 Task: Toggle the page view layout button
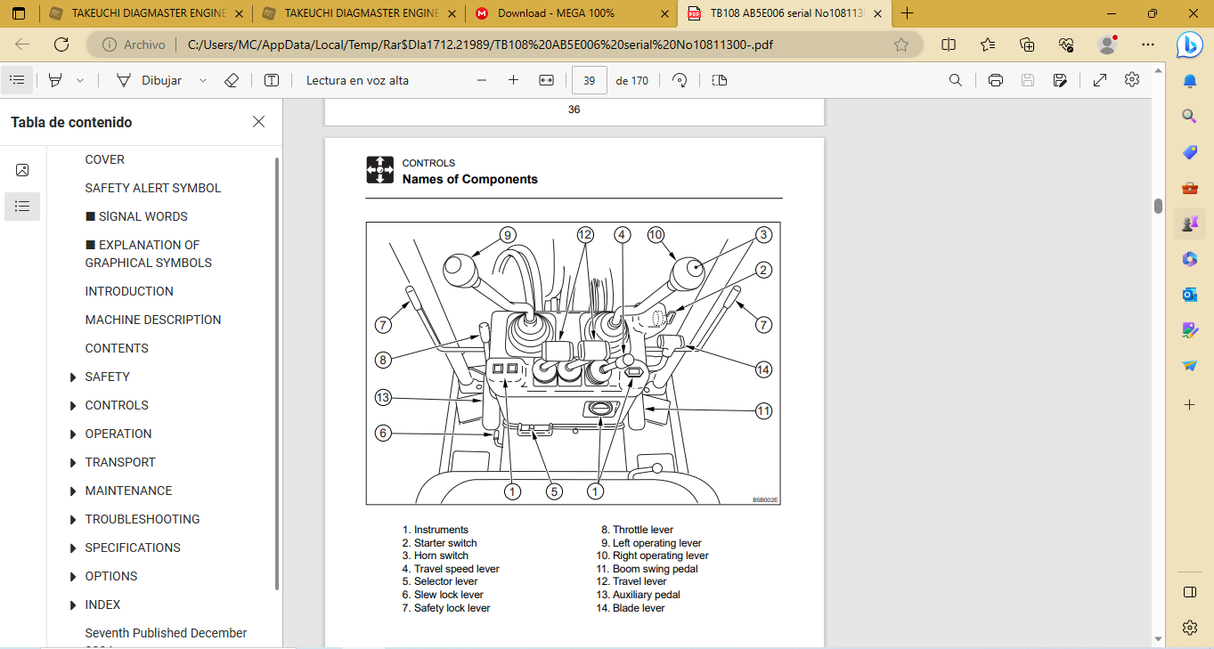point(719,80)
